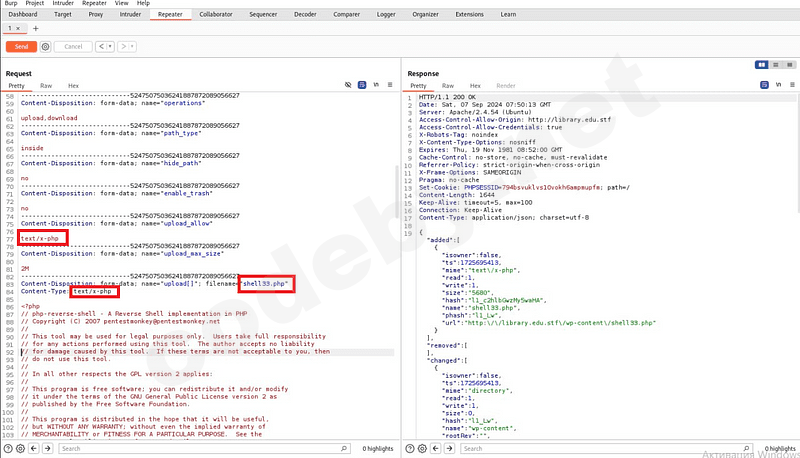The height and width of the screenshot is (458, 800).
Task: Open the hamburger options menu in Request panel
Action: click(389, 86)
